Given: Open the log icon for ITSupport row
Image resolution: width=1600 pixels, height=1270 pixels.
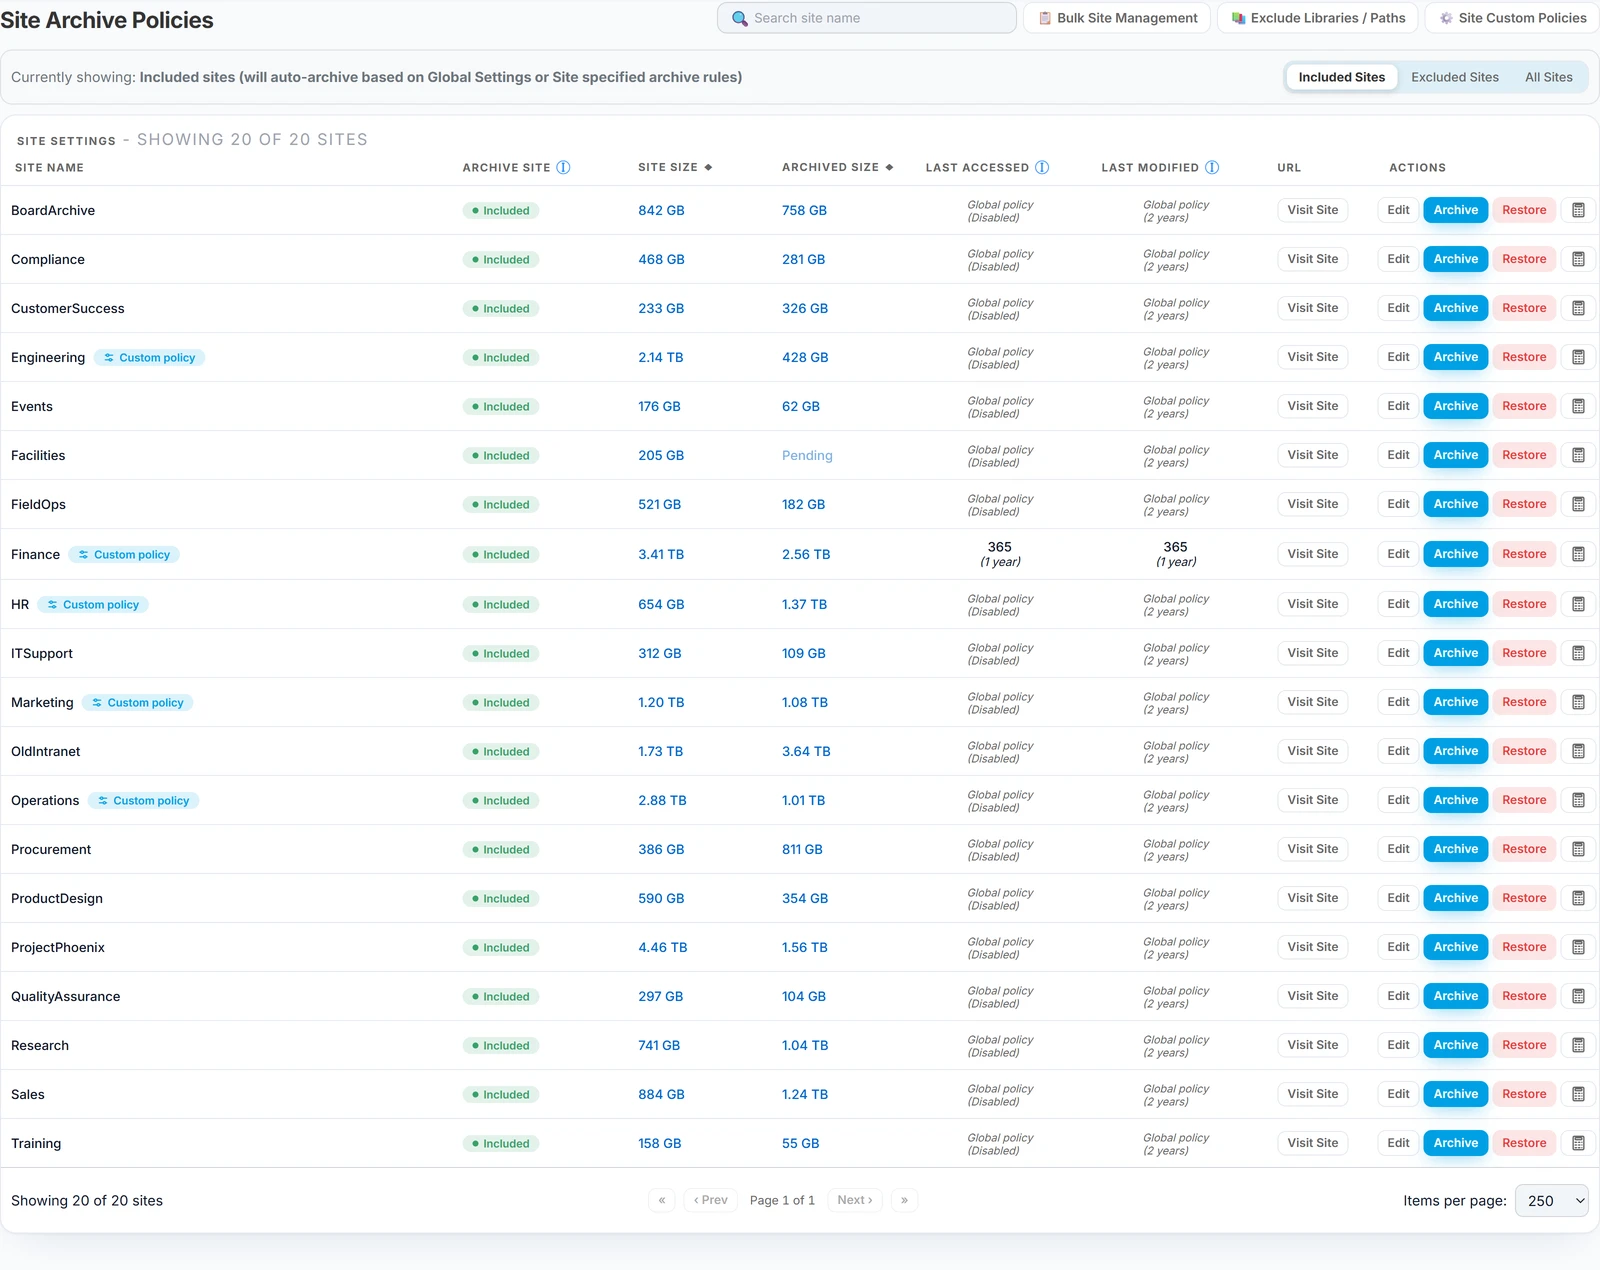Looking at the screenshot, I should point(1578,653).
